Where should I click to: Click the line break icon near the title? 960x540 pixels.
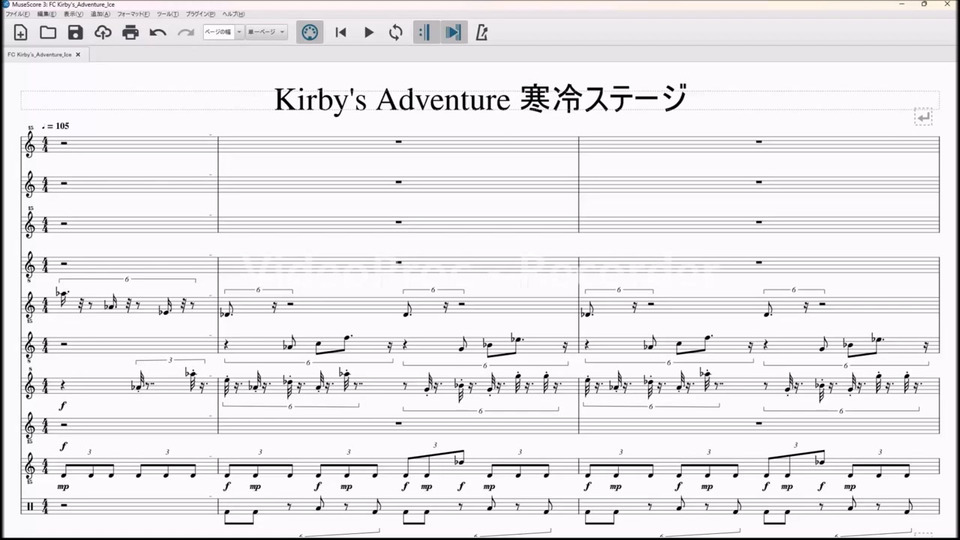923,116
